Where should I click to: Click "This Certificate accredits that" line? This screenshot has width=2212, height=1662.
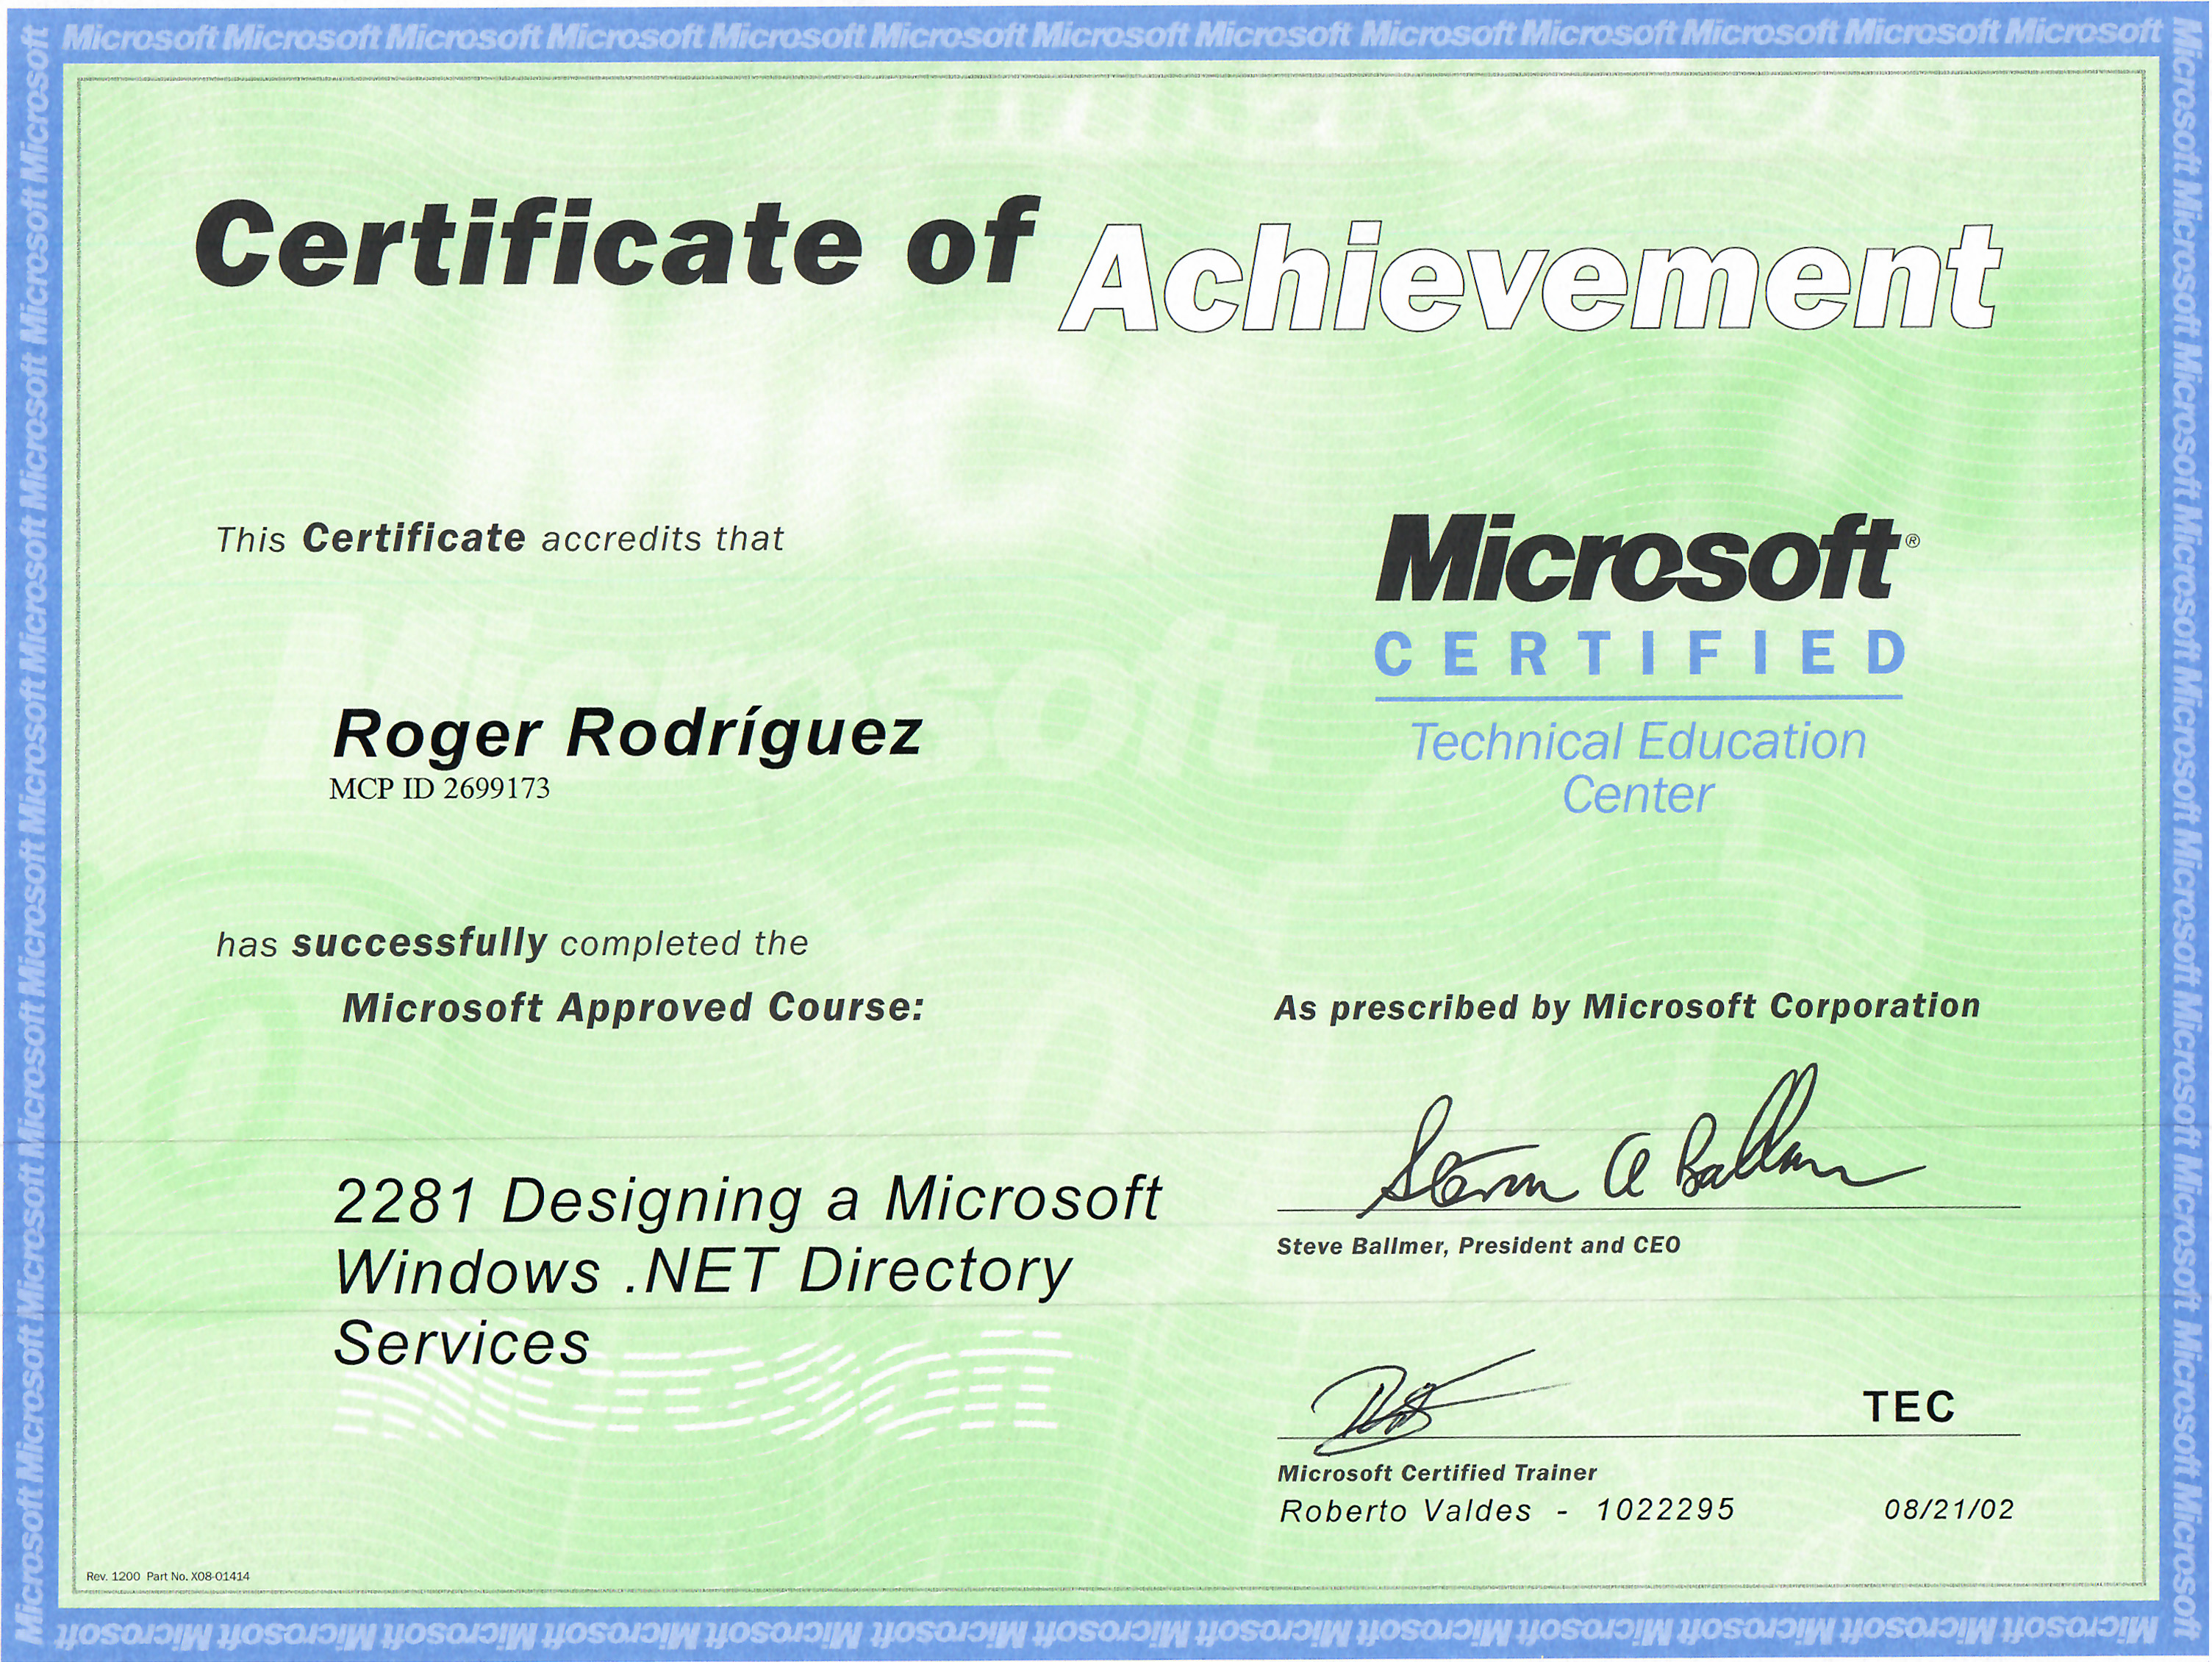pos(500,539)
